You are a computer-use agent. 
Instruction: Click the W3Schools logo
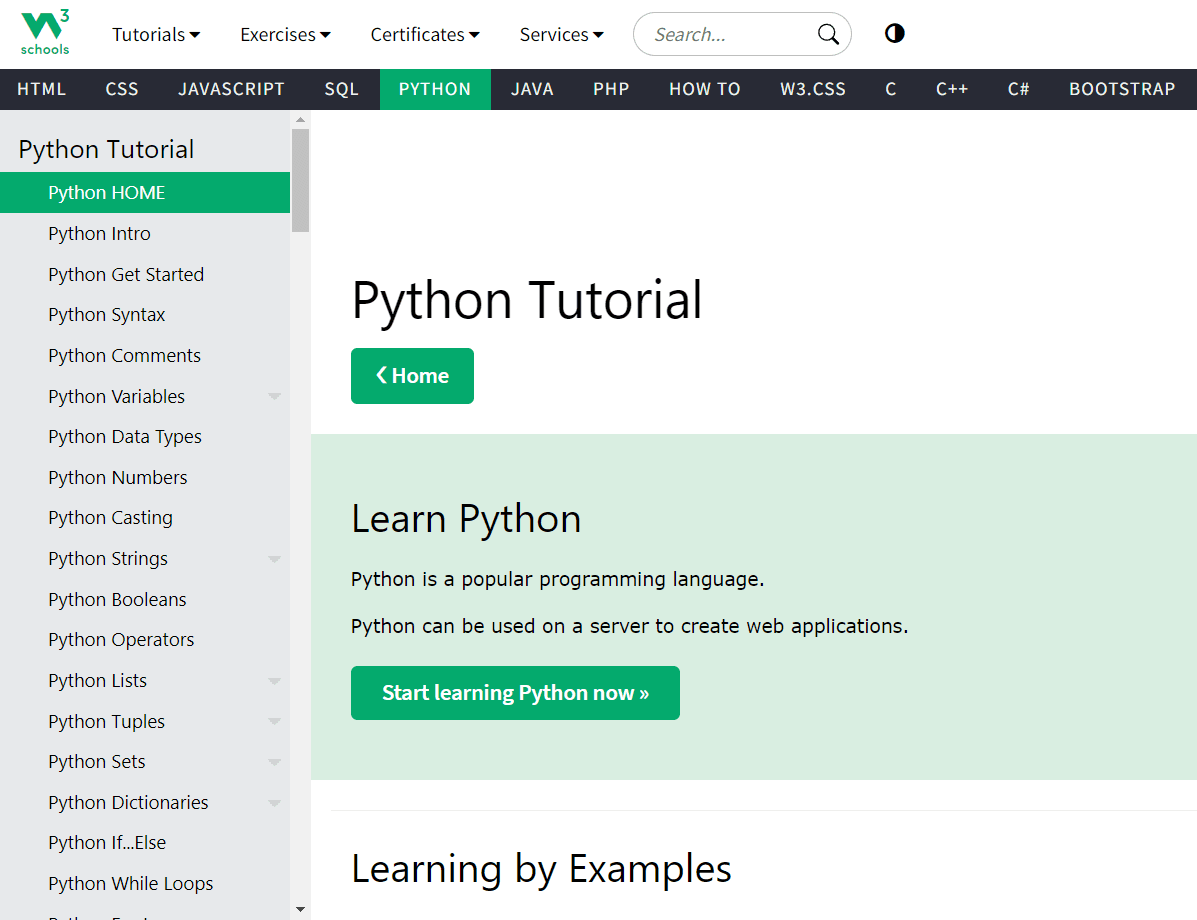point(45,33)
